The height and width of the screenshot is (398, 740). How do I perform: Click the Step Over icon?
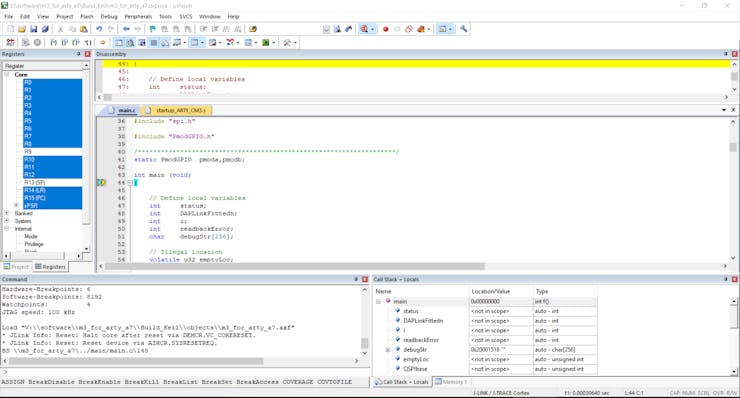(x=65, y=42)
